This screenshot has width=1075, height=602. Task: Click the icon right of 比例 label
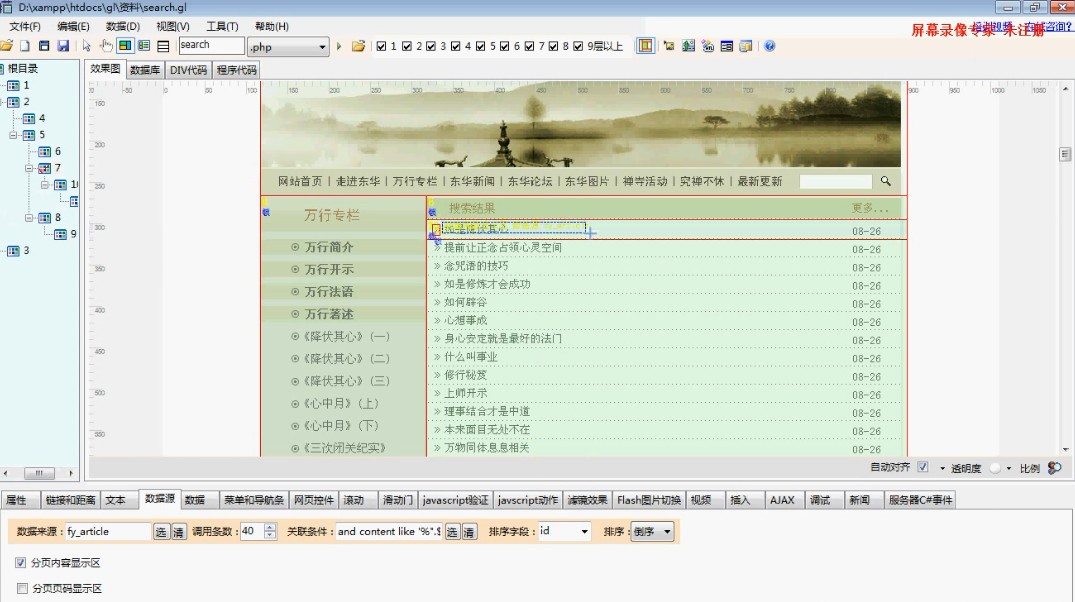[x=1054, y=468]
